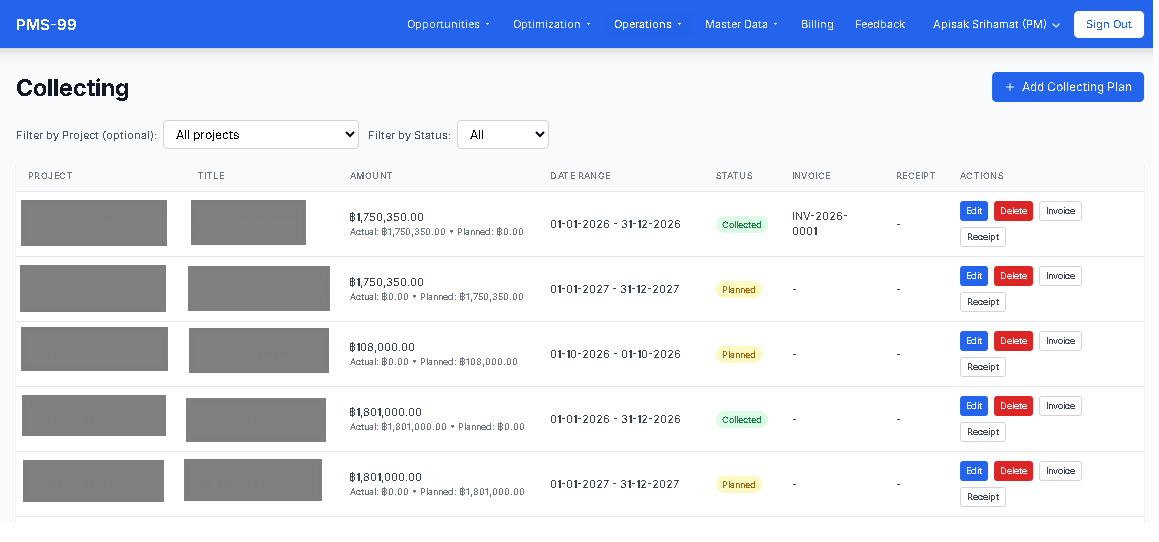Open the Opportunities menu
1159x542 pixels.
(448, 24)
